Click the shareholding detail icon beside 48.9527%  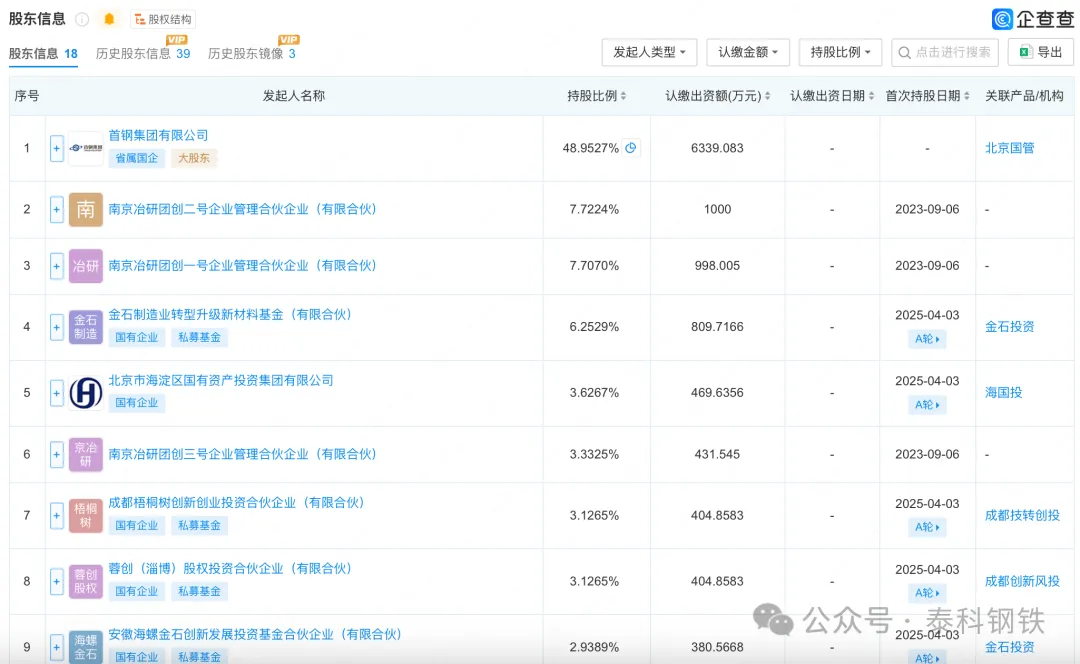click(x=630, y=147)
